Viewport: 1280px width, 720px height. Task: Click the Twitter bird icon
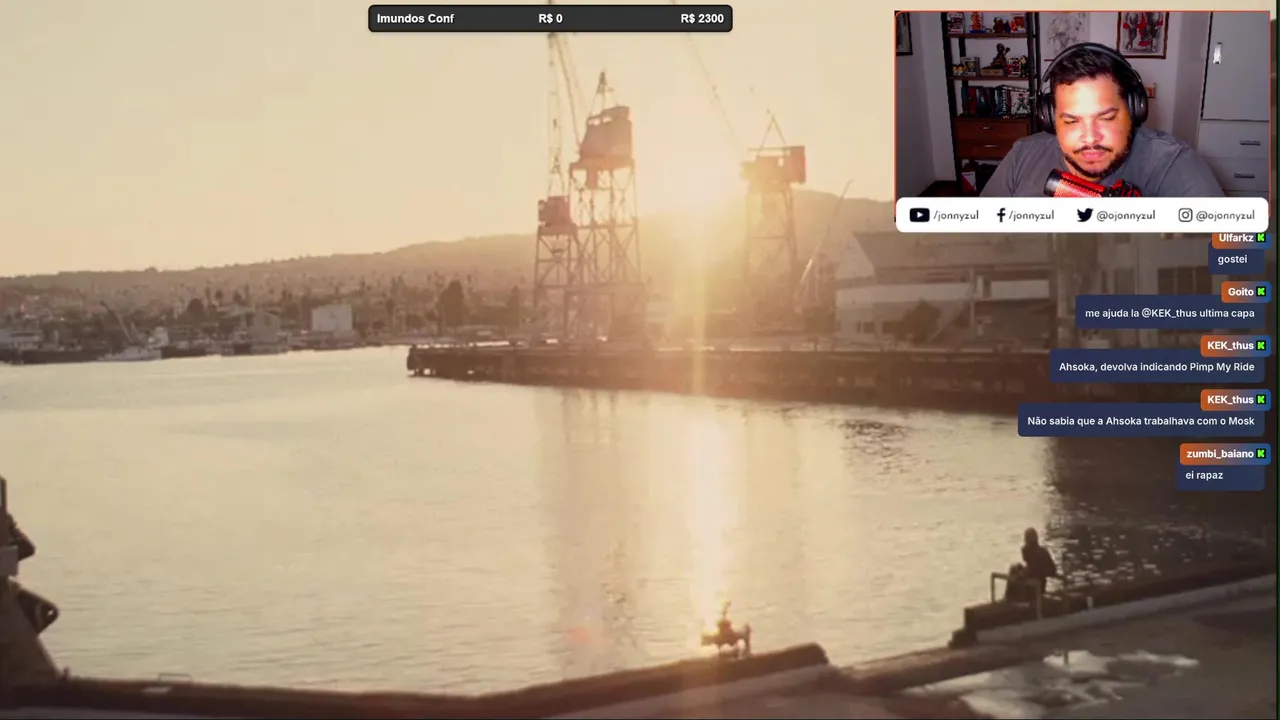pos(1084,215)
